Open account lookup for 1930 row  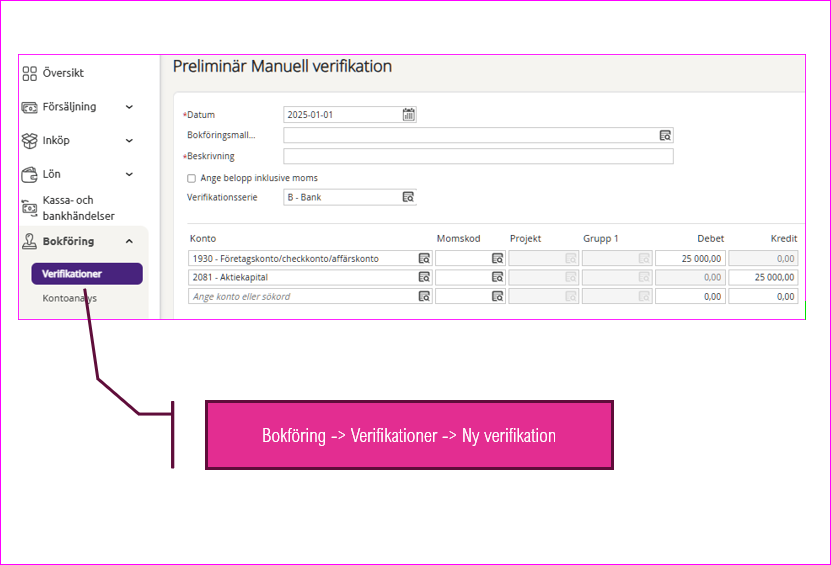point(425,259)
